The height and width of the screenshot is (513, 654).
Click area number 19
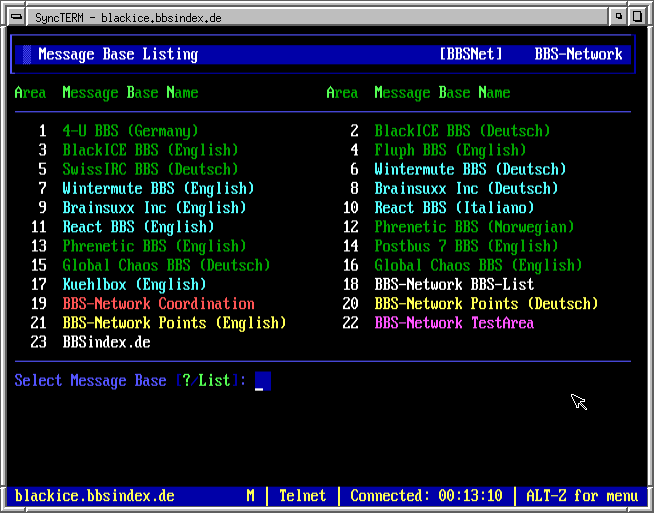click(x=38, y=304)
